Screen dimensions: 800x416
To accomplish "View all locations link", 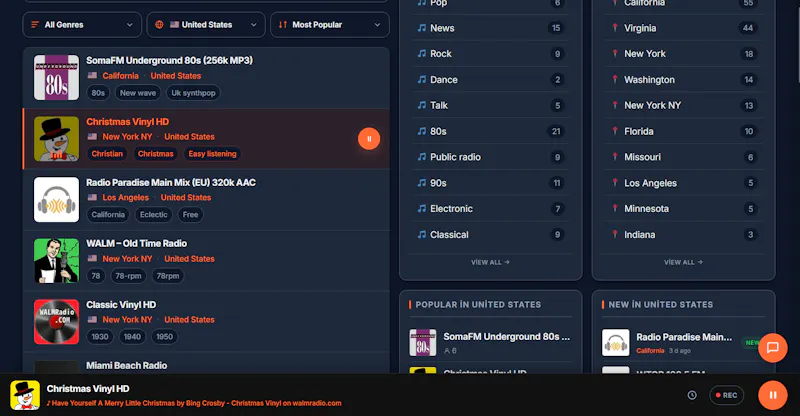I will tap(683, 262).
